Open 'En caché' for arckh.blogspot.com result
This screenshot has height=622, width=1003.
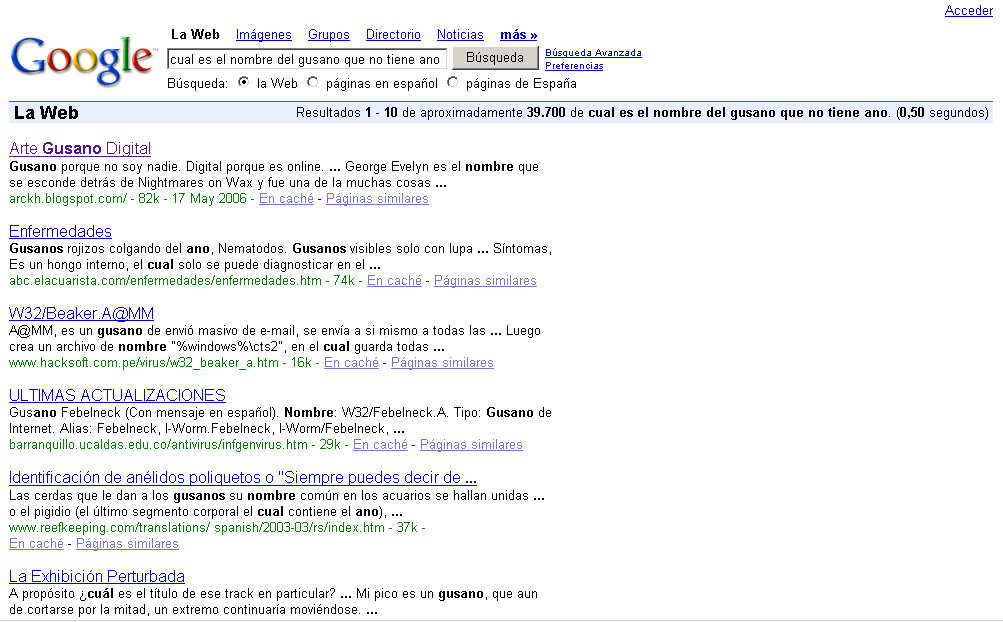click(287, 198)
